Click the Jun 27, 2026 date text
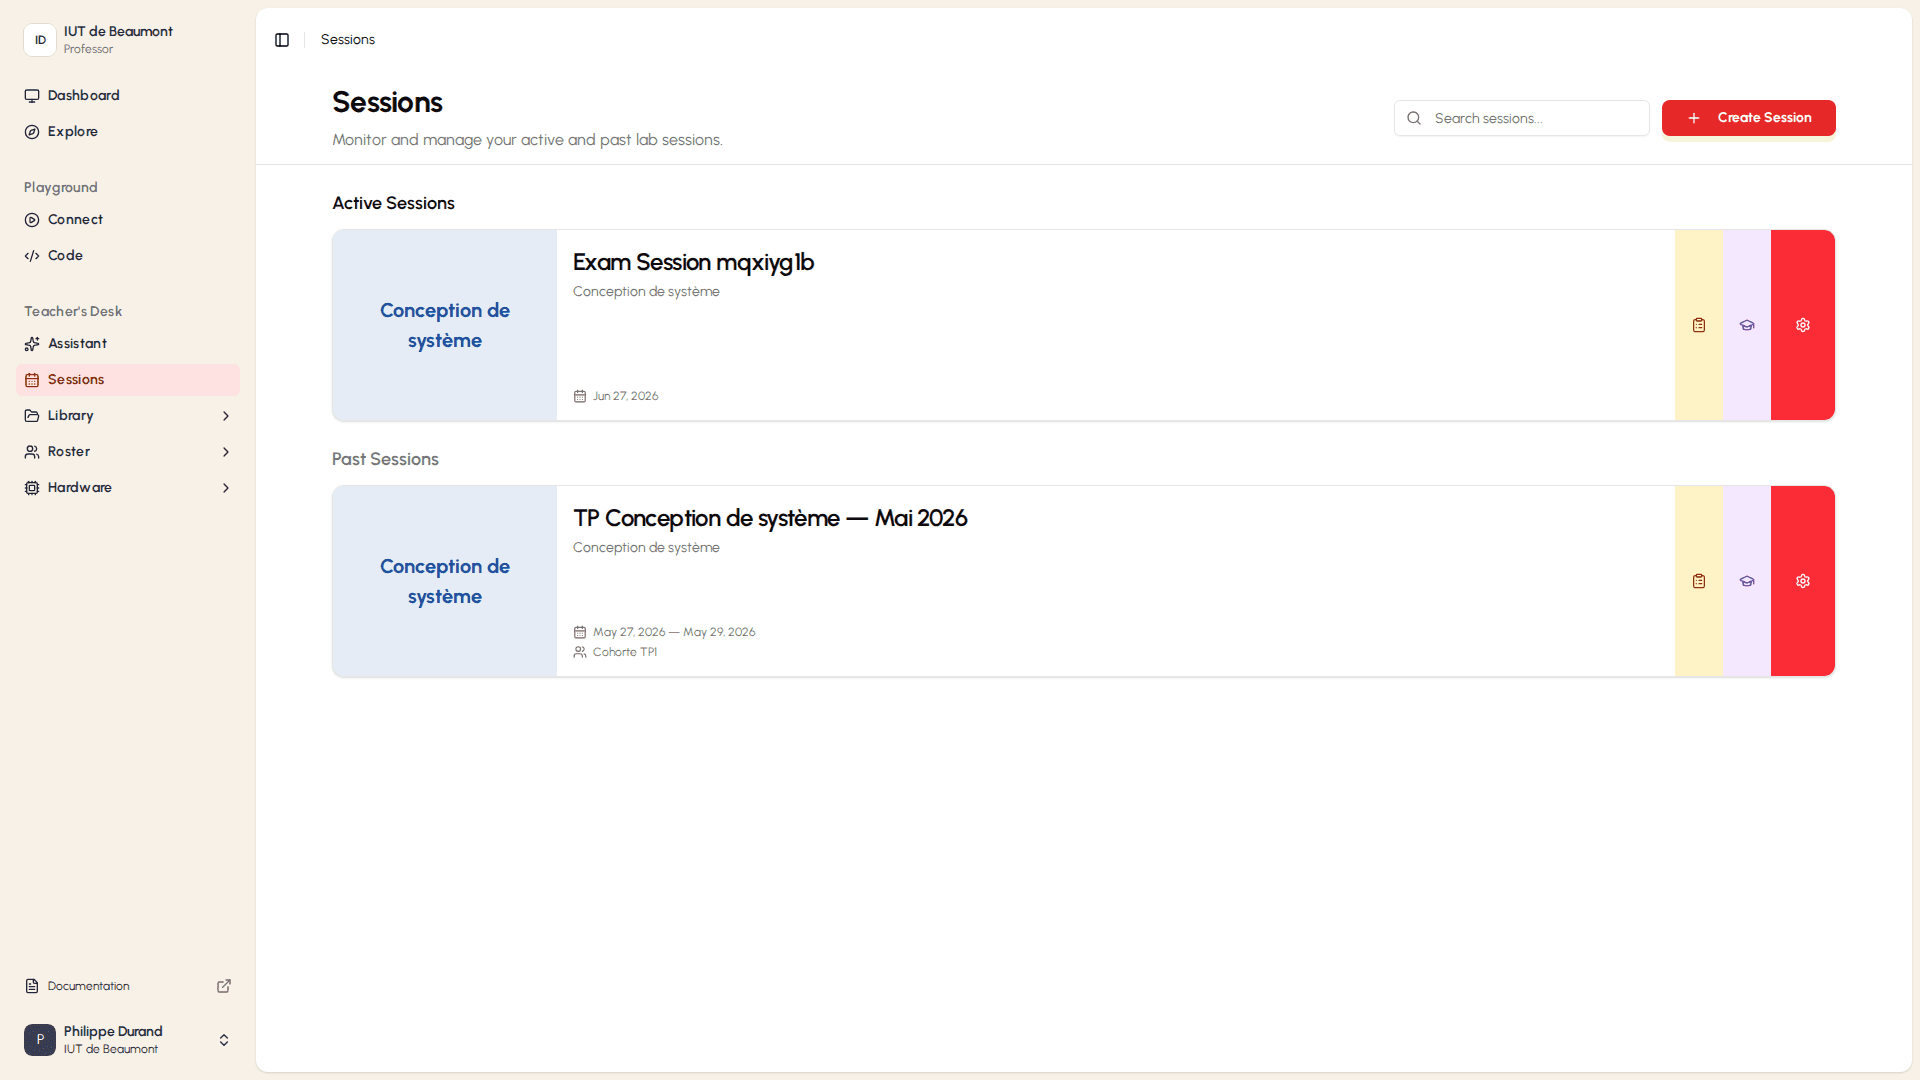 click(626, 396)
